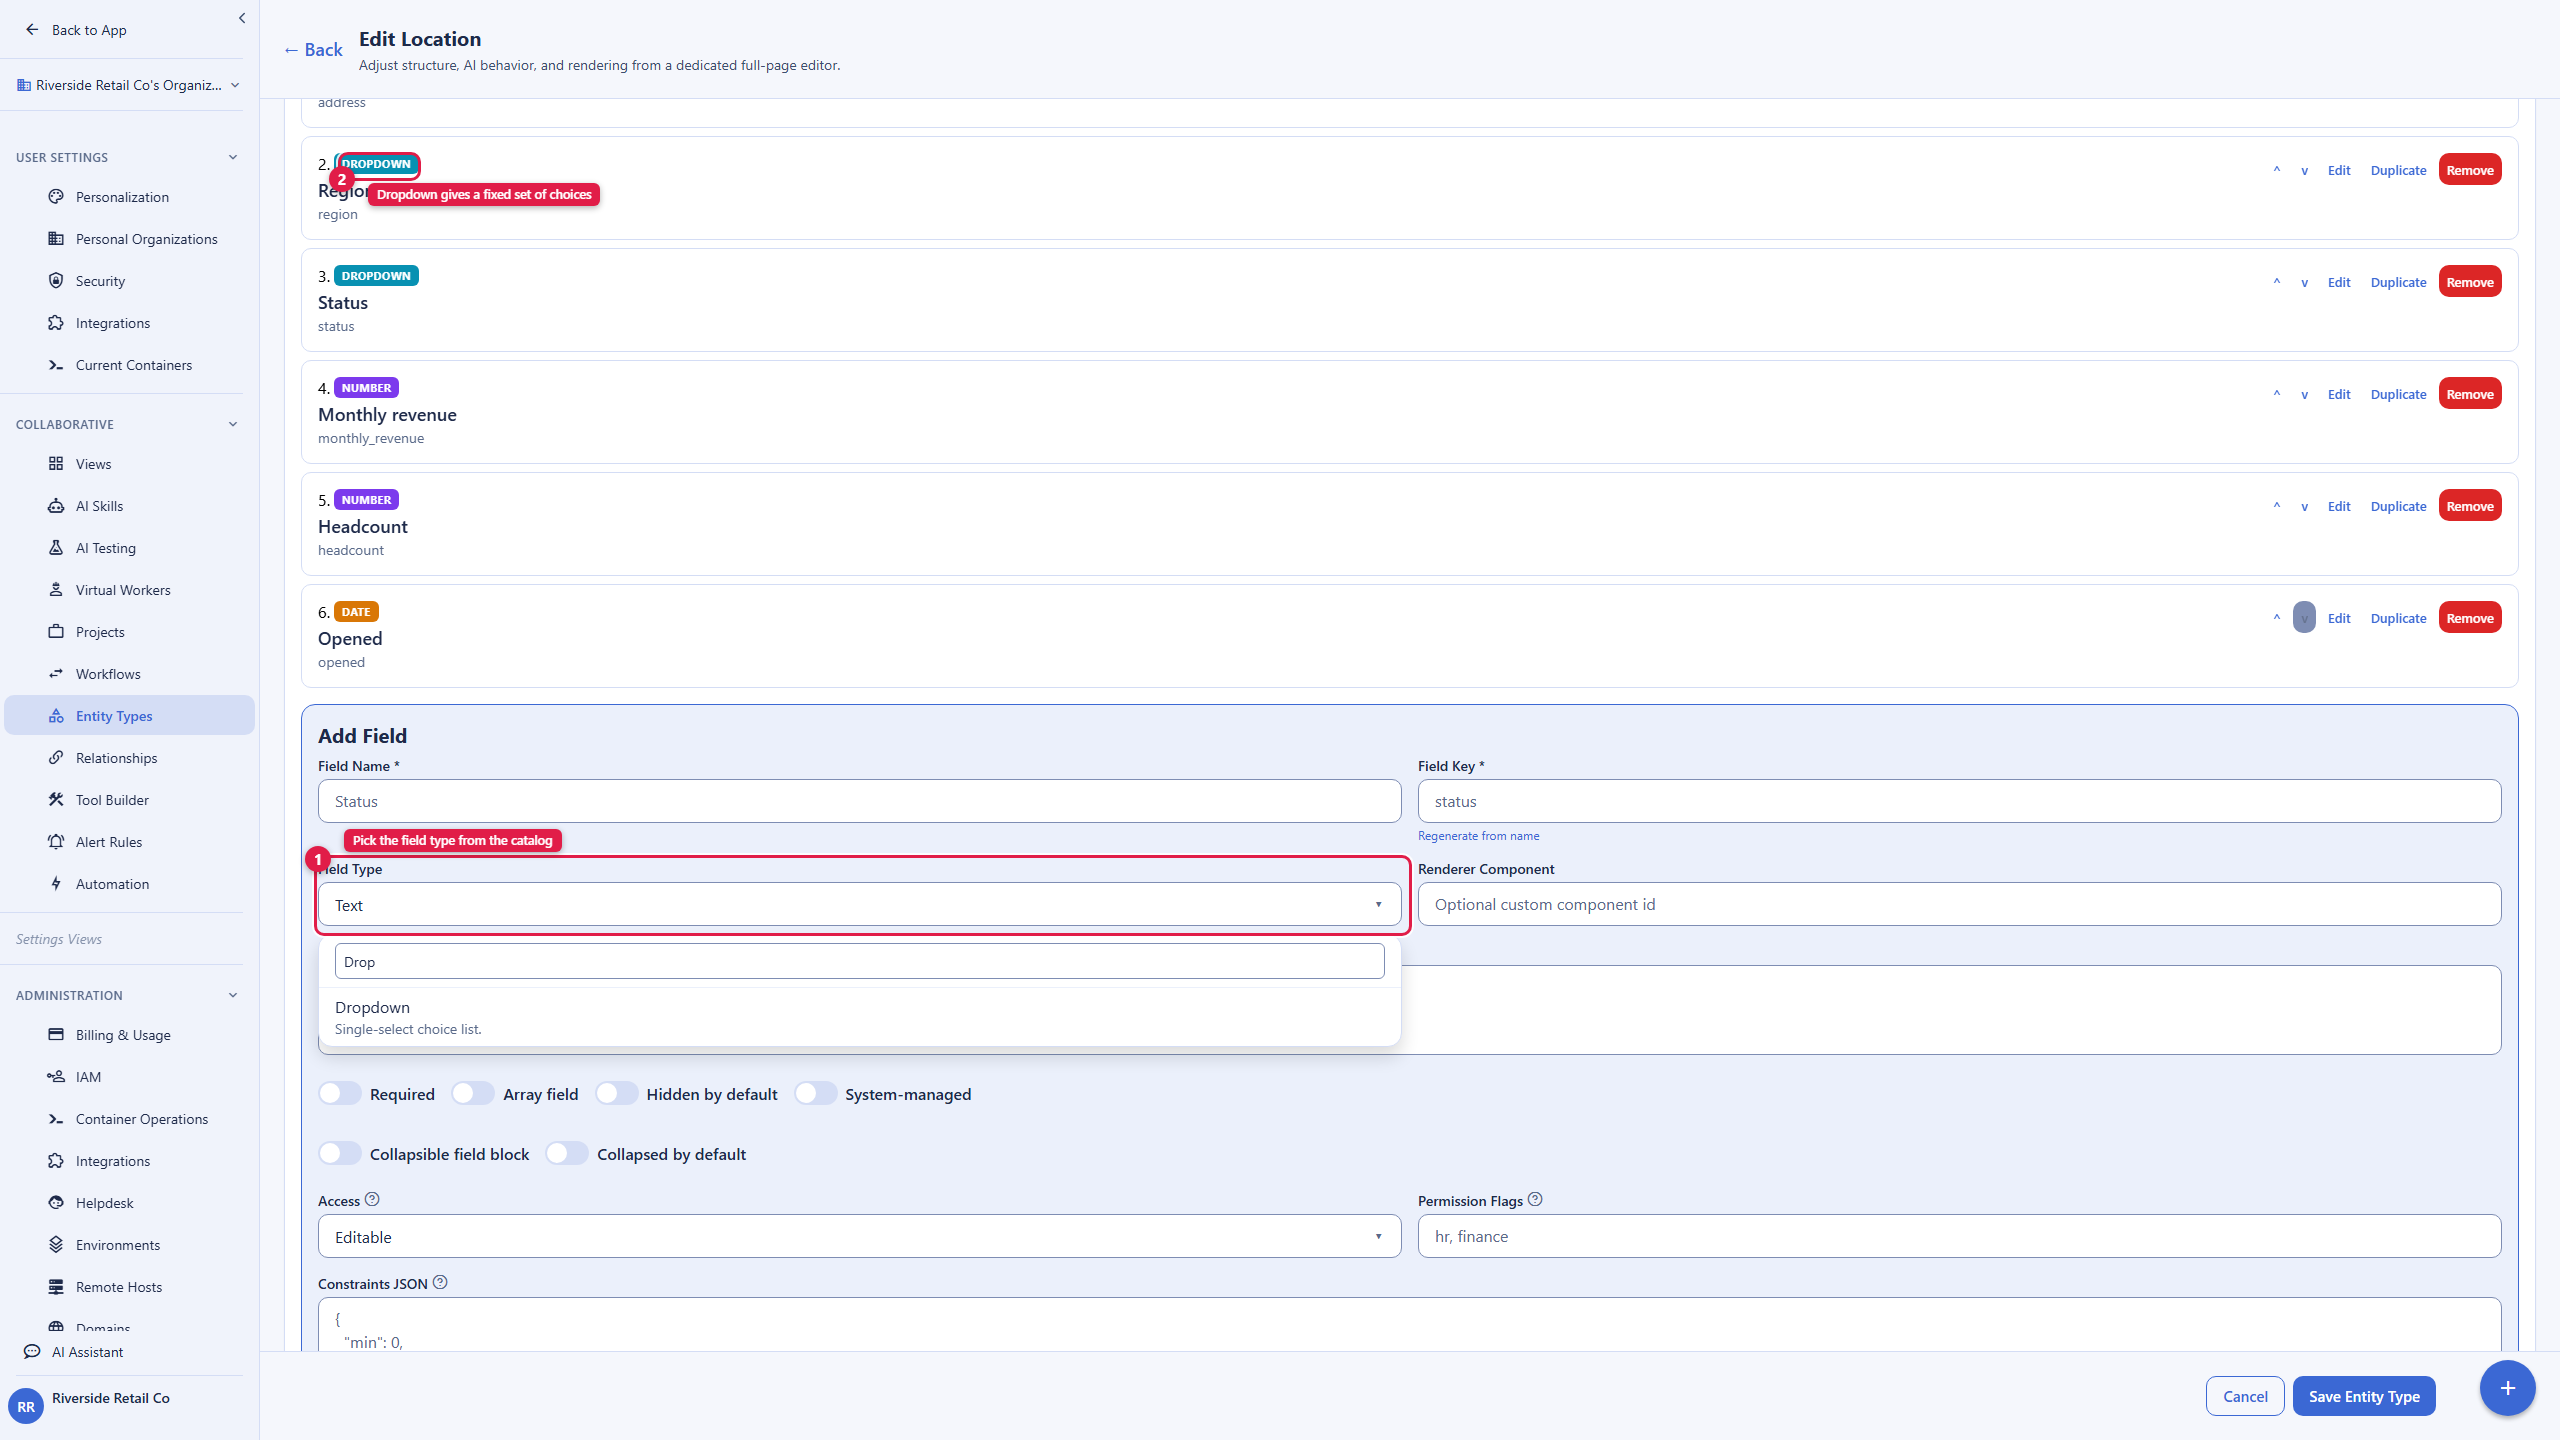Click the Cancel button

[x=2245, y=1396]
